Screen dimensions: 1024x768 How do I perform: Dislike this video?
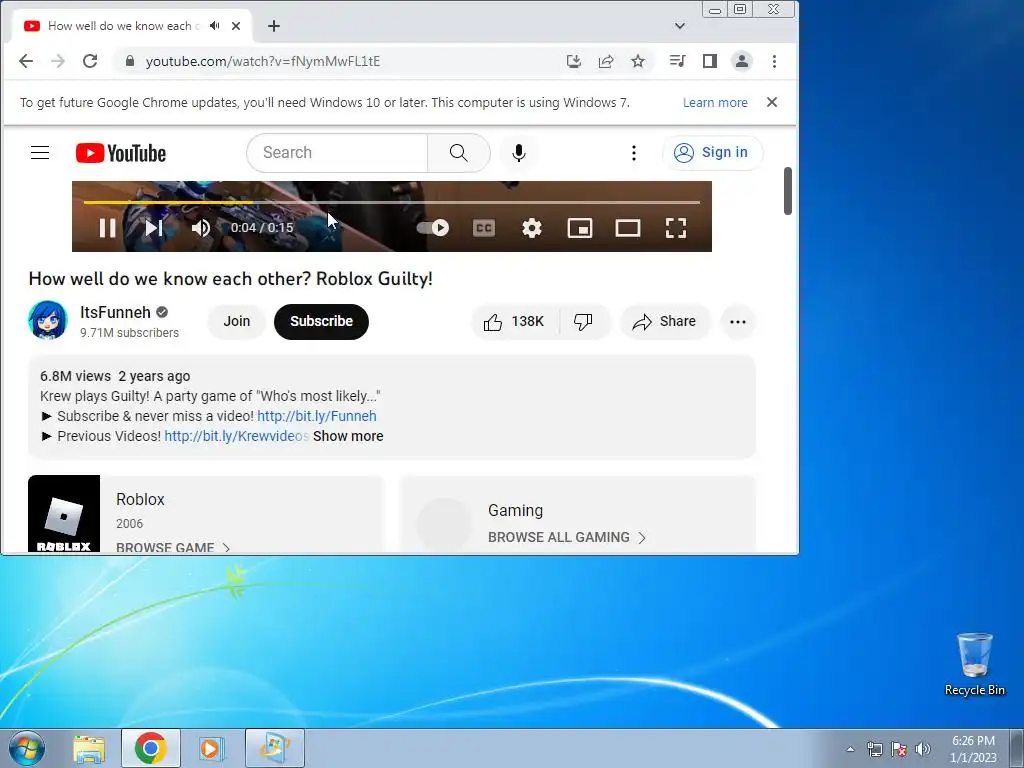[x=583, y=321]
